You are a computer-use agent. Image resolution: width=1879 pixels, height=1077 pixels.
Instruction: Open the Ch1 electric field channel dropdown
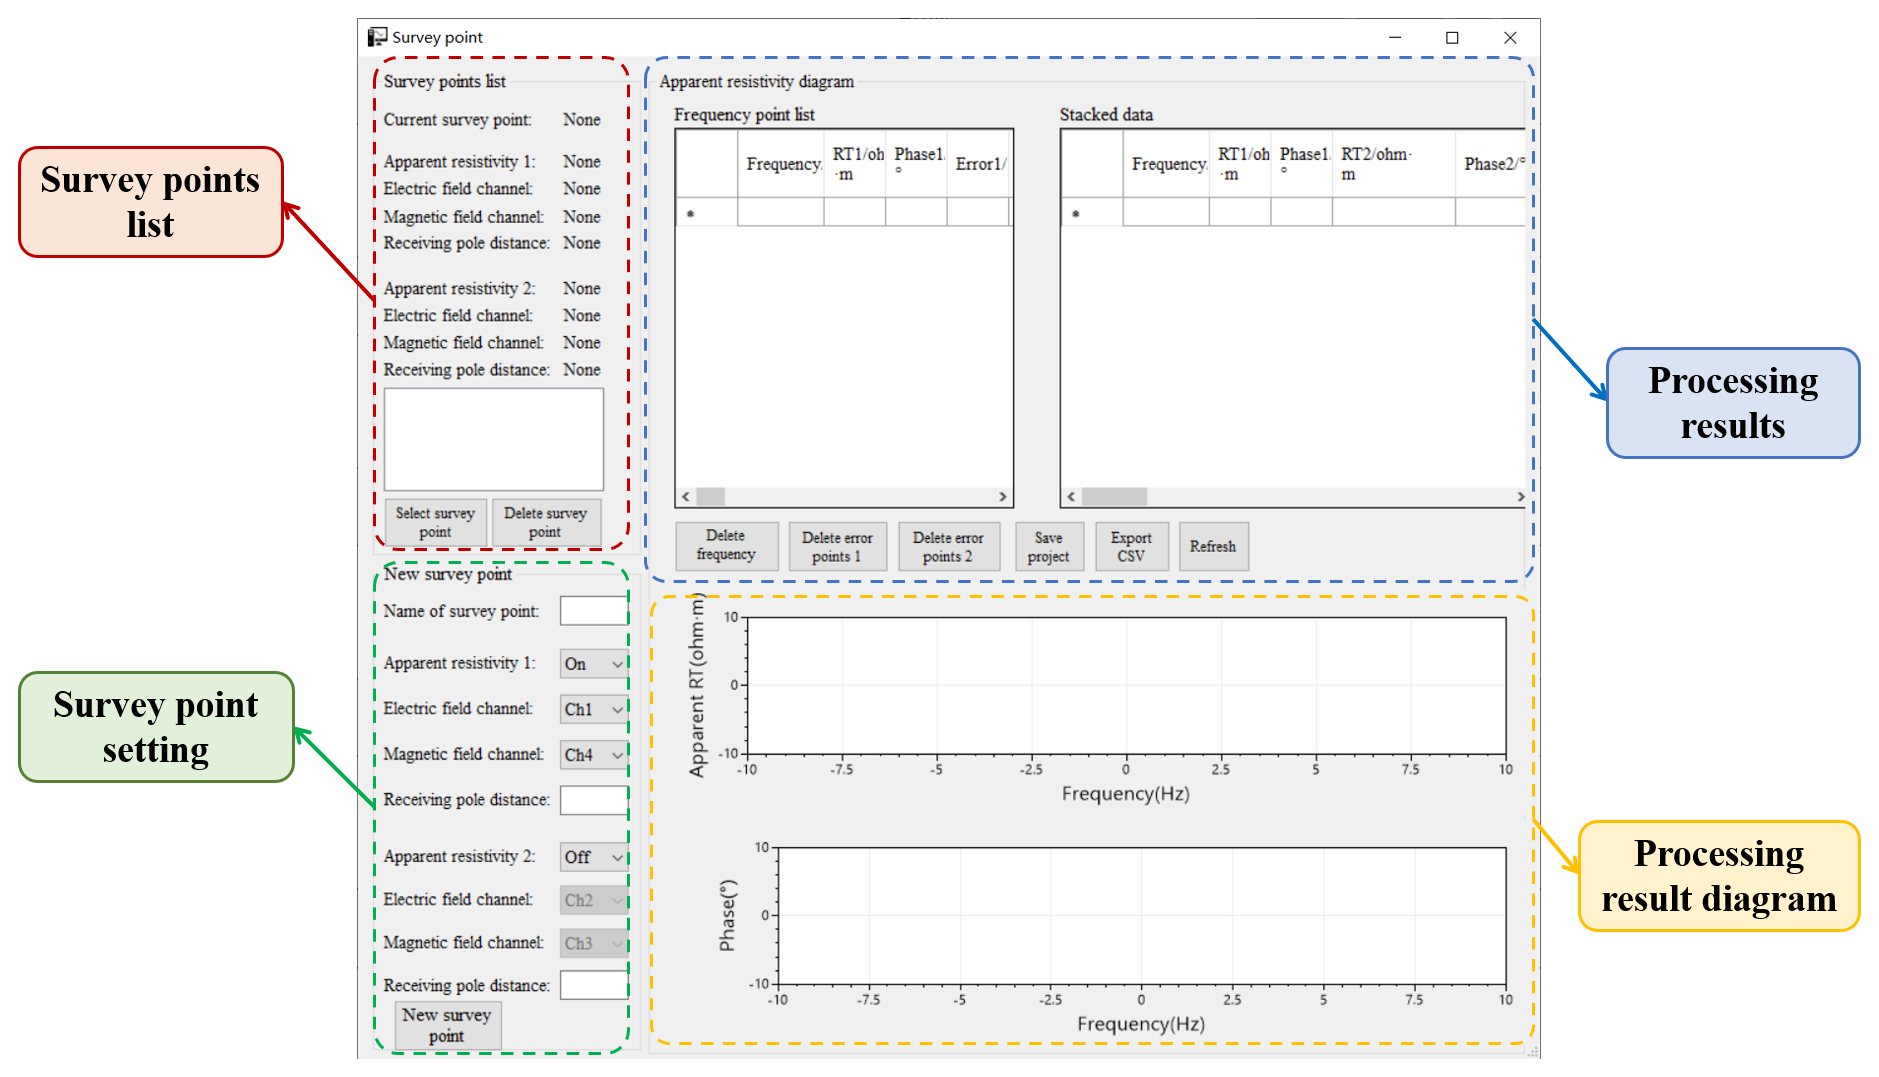(x=594, y=709)
